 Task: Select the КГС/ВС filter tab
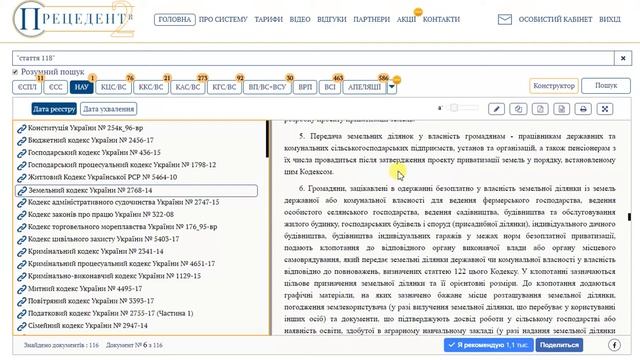[x=224, y=87]
